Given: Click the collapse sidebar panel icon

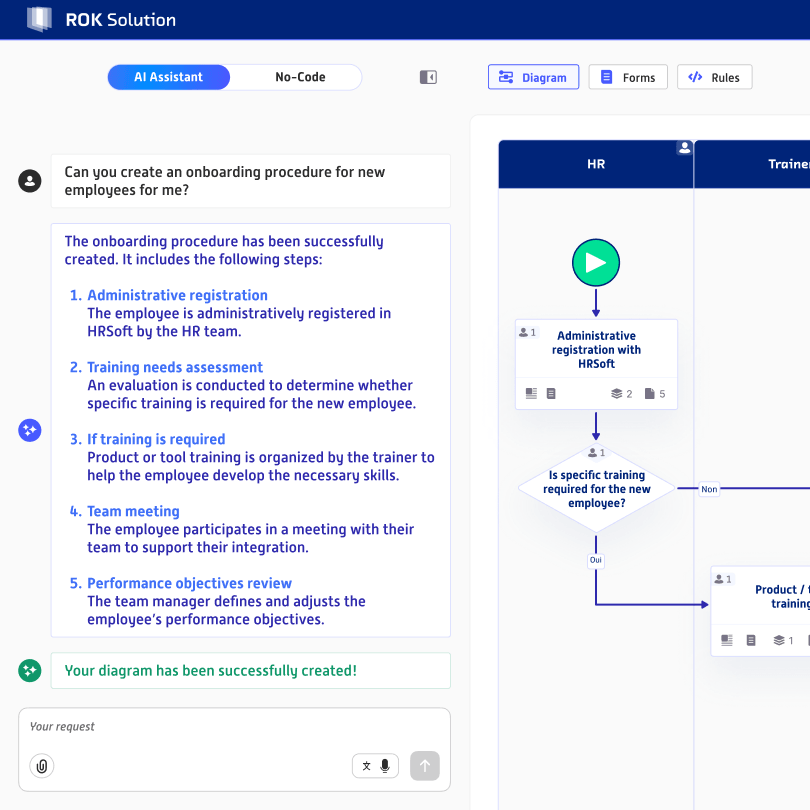Looking at the screenshot, I should [x=427, y=76].
